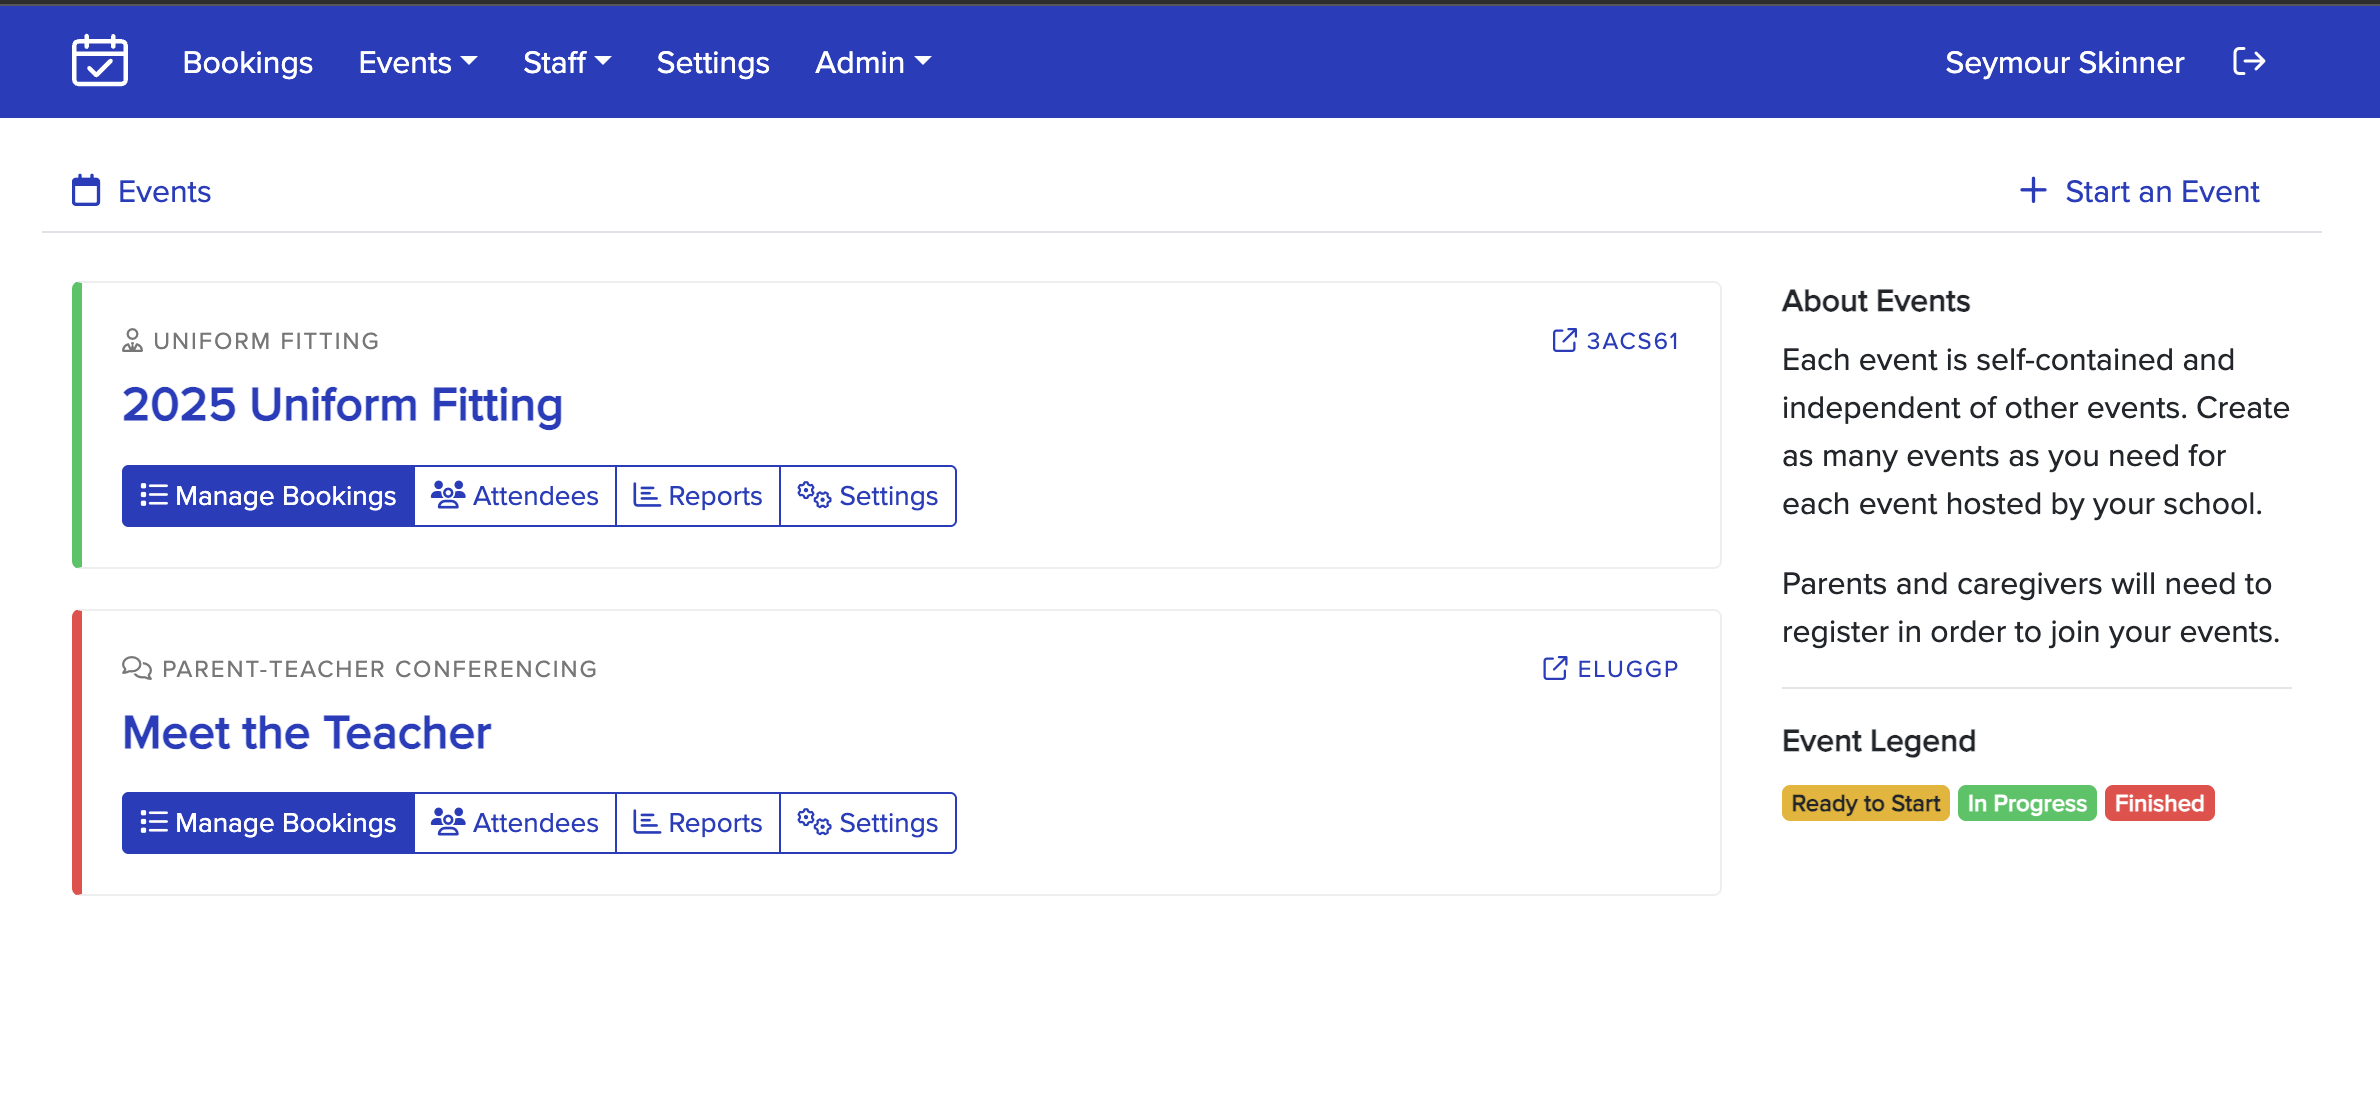
Task: Open Settings in the top navigation
Action: point(712,62)
